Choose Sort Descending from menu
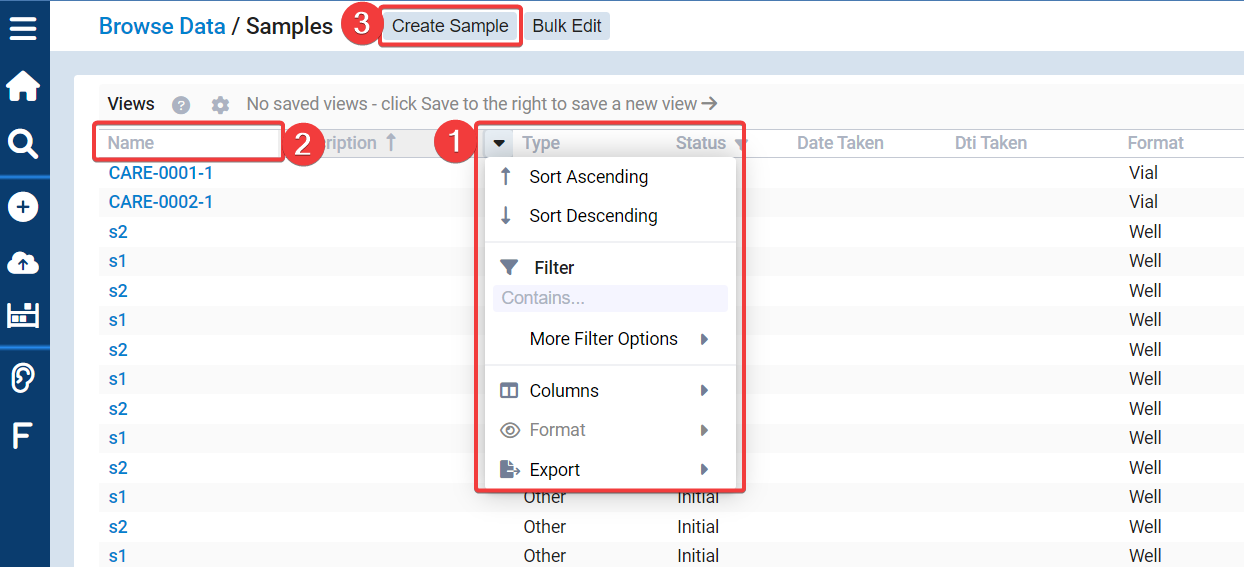The image size is (1244, 567). click(593, 216)
